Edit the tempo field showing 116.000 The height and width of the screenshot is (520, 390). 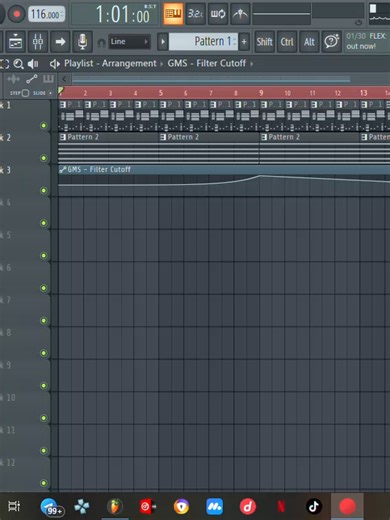pos(46,14)
